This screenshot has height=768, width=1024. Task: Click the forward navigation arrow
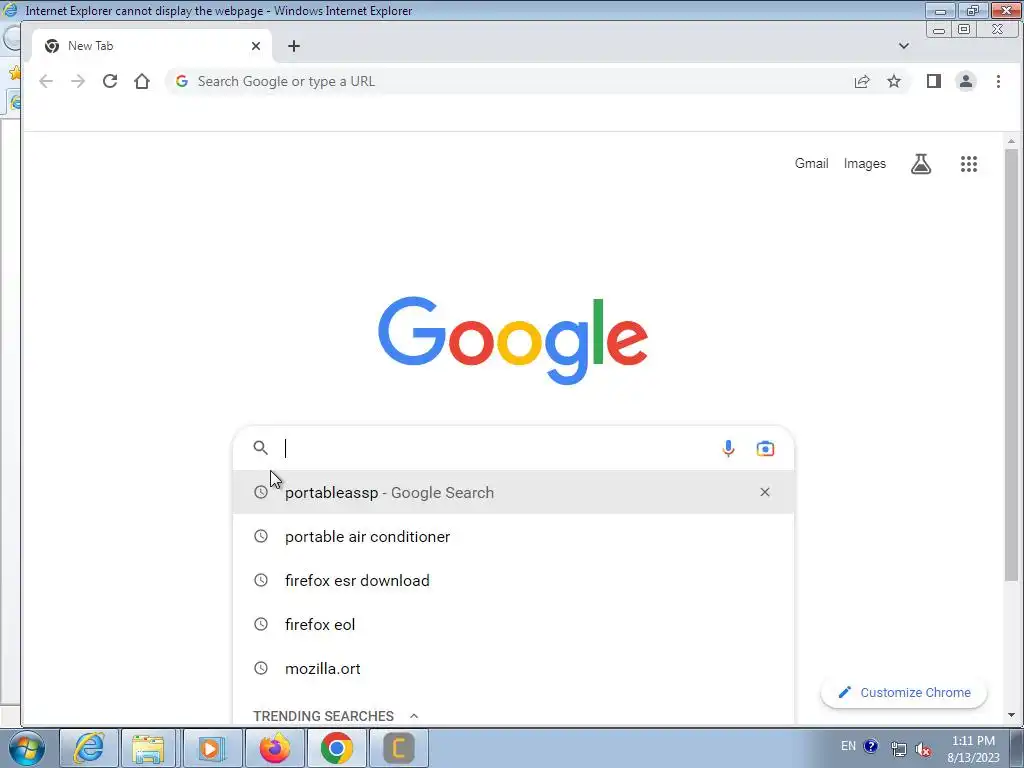78,81
